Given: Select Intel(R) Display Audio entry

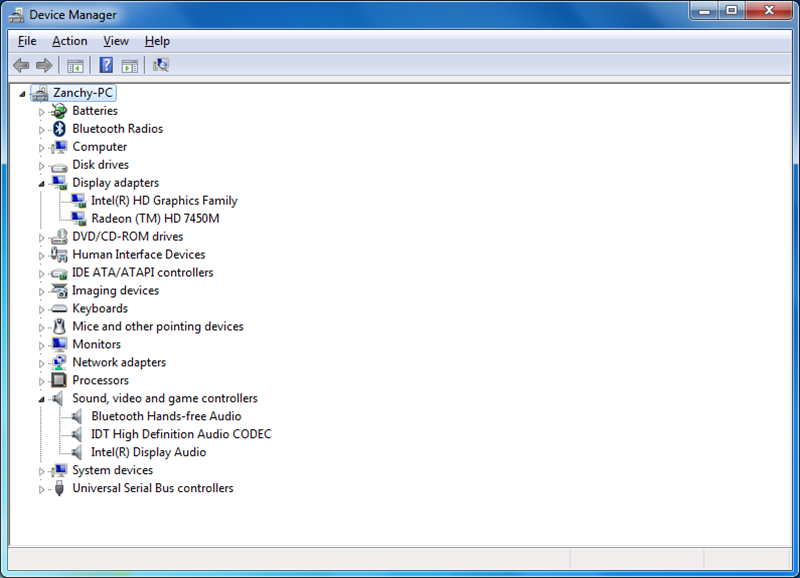Looking at the screenshot, I should (148, 452).
